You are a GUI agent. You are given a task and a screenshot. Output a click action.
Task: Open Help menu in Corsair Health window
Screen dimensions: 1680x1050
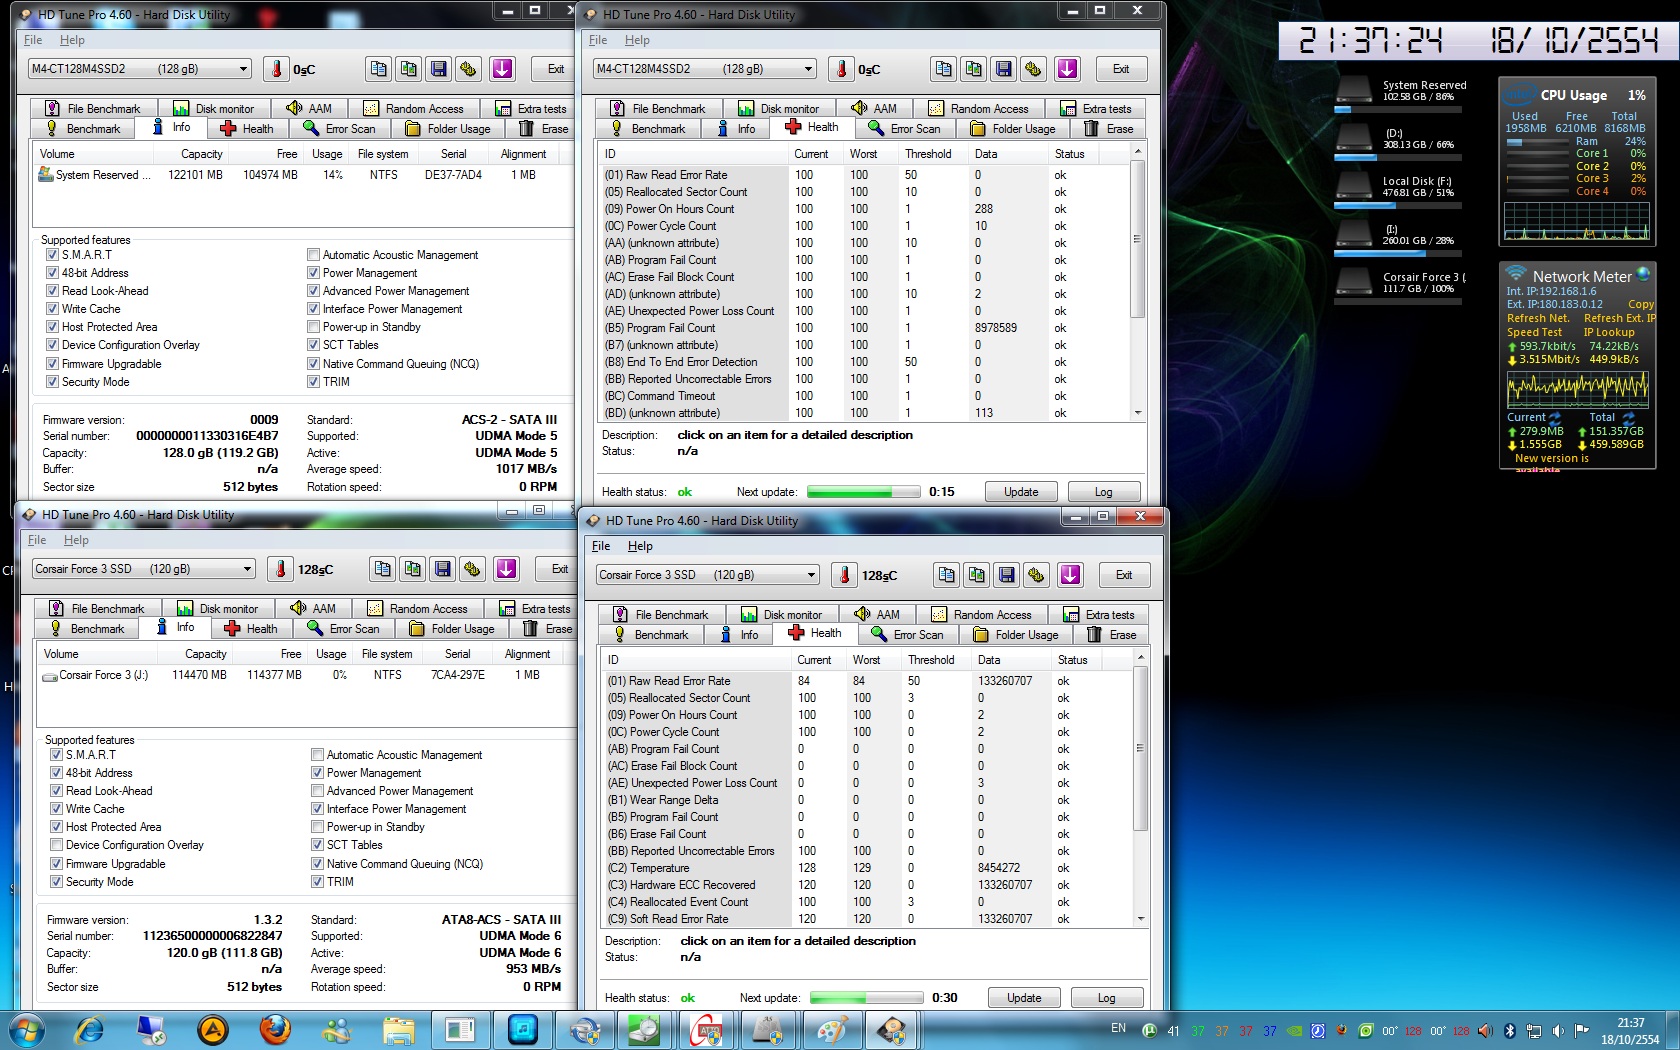640,546
